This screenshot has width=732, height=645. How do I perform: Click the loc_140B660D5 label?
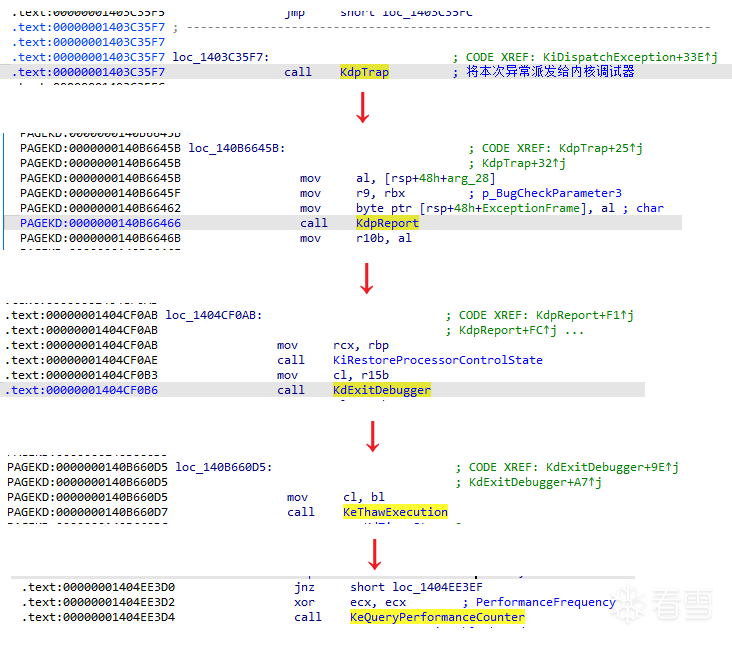[224, 467]
